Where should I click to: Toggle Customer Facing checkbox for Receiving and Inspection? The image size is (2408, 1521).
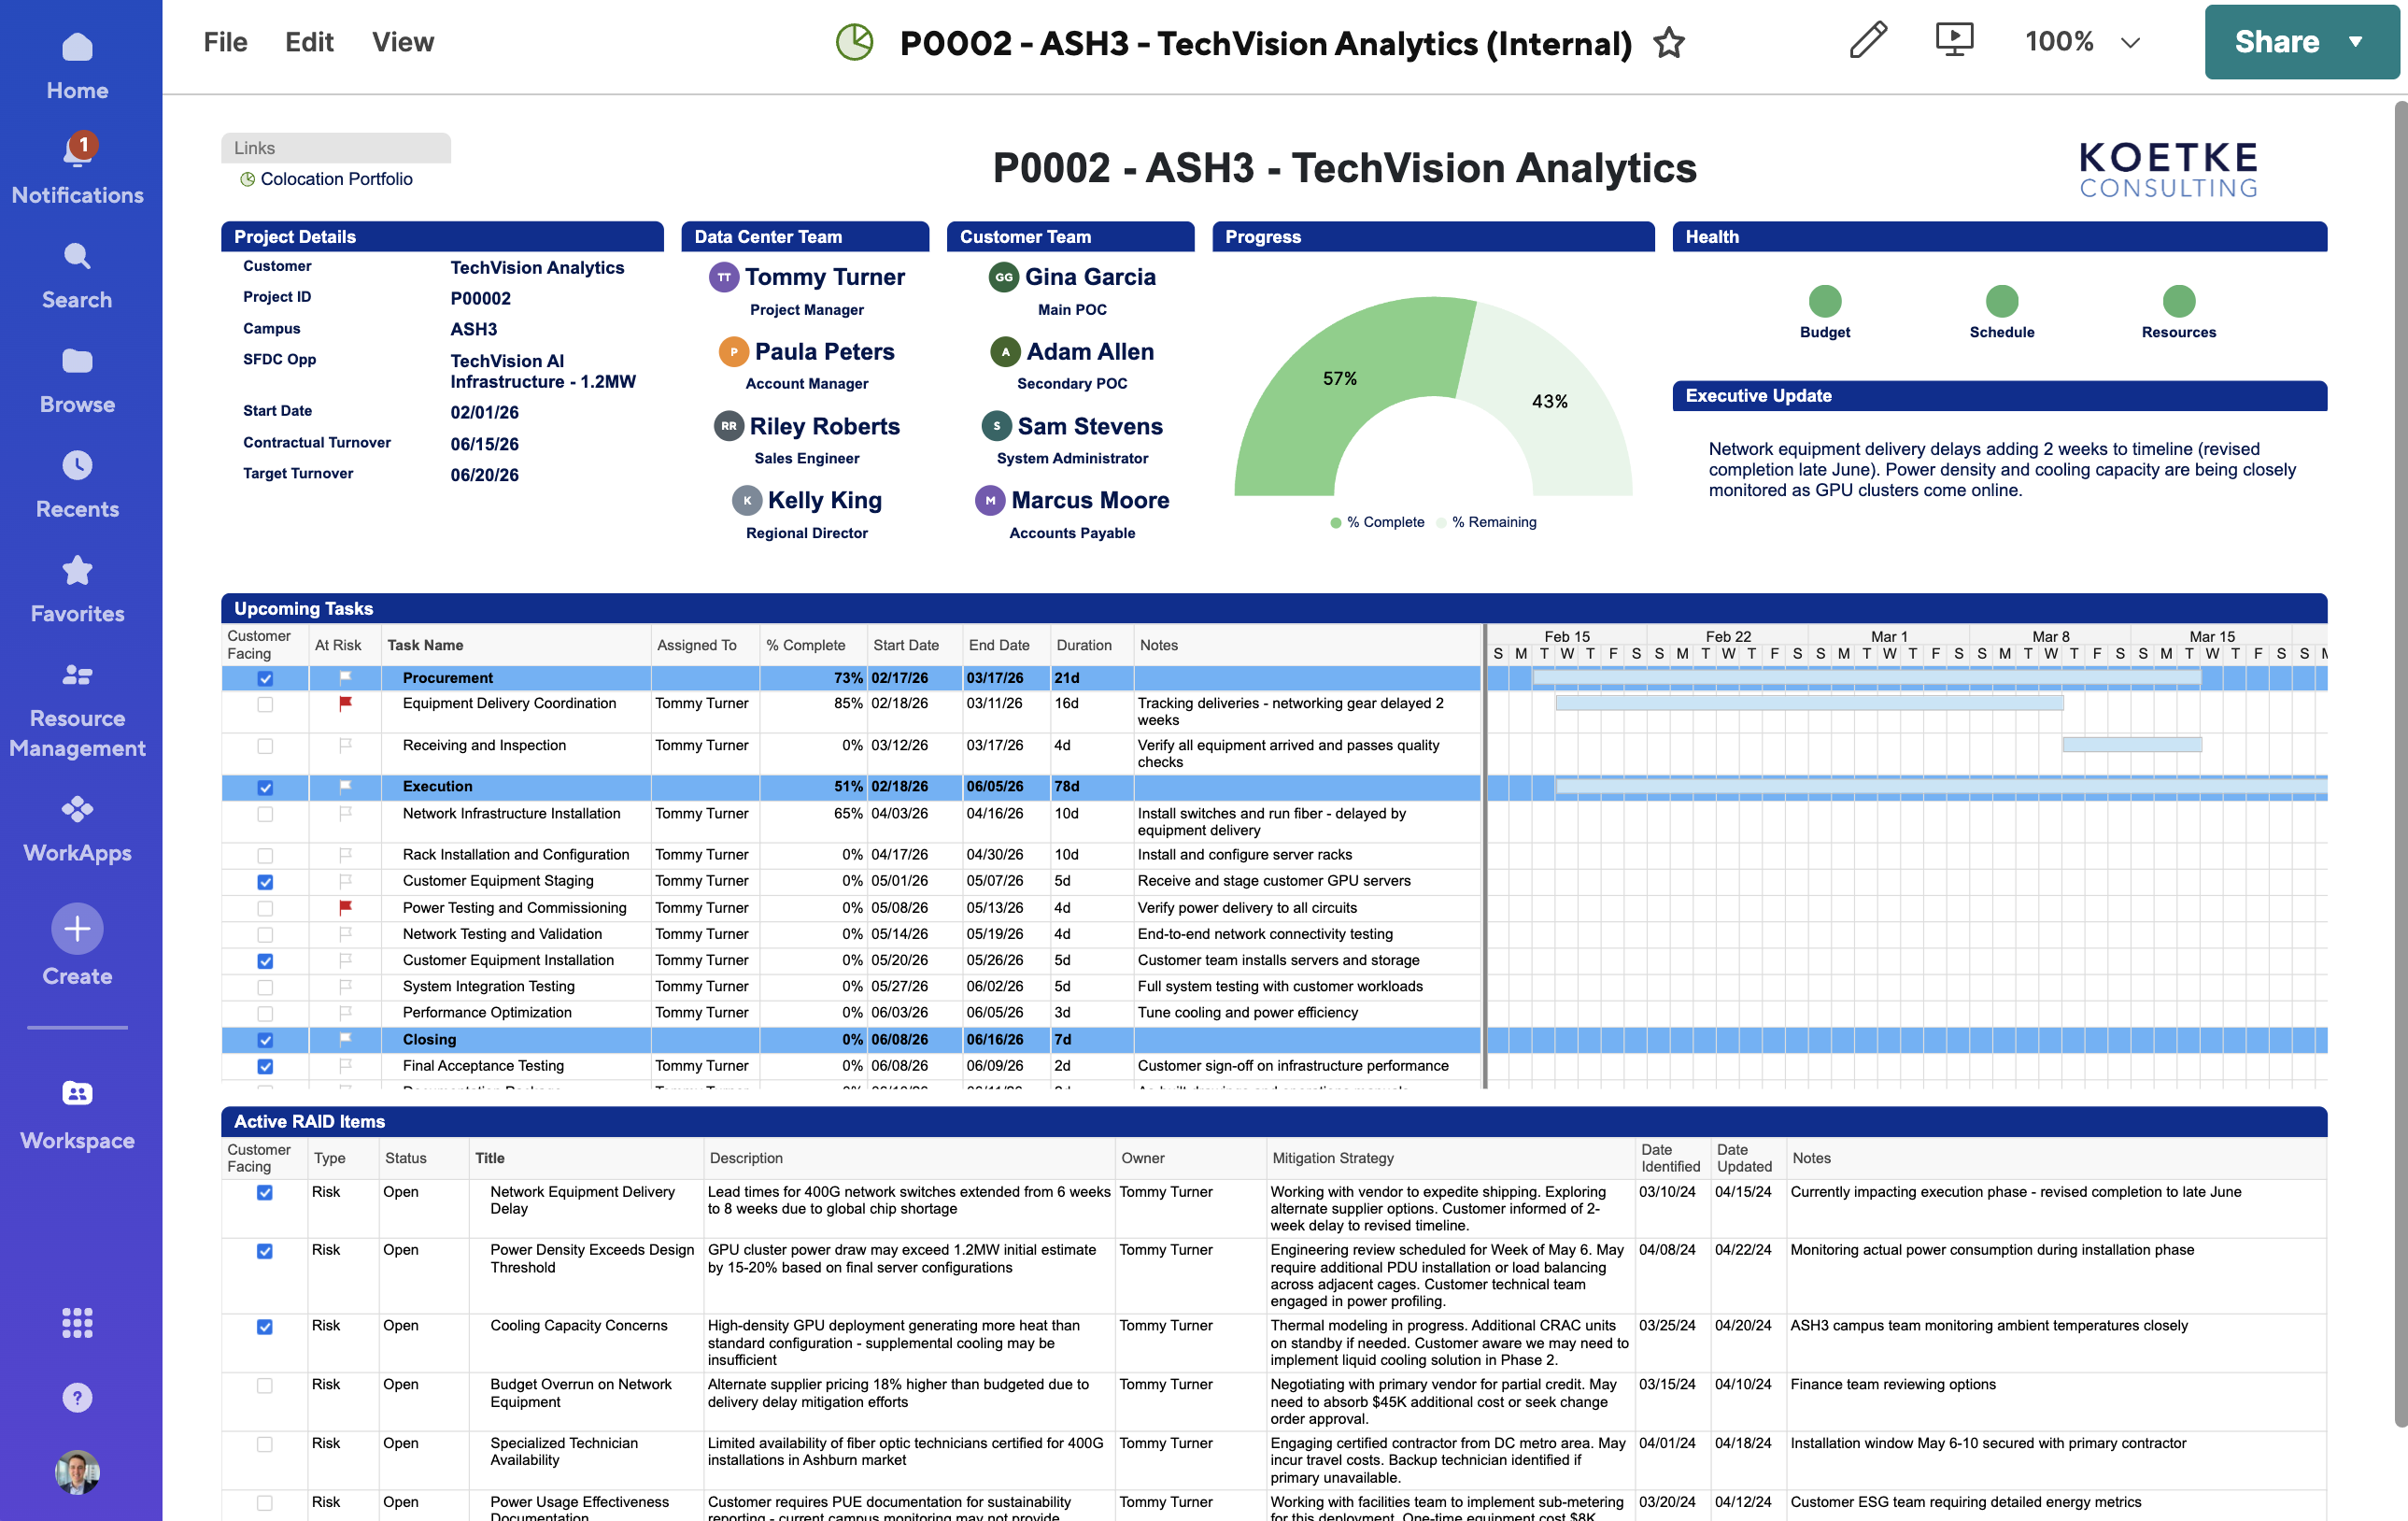pos(265,746)
